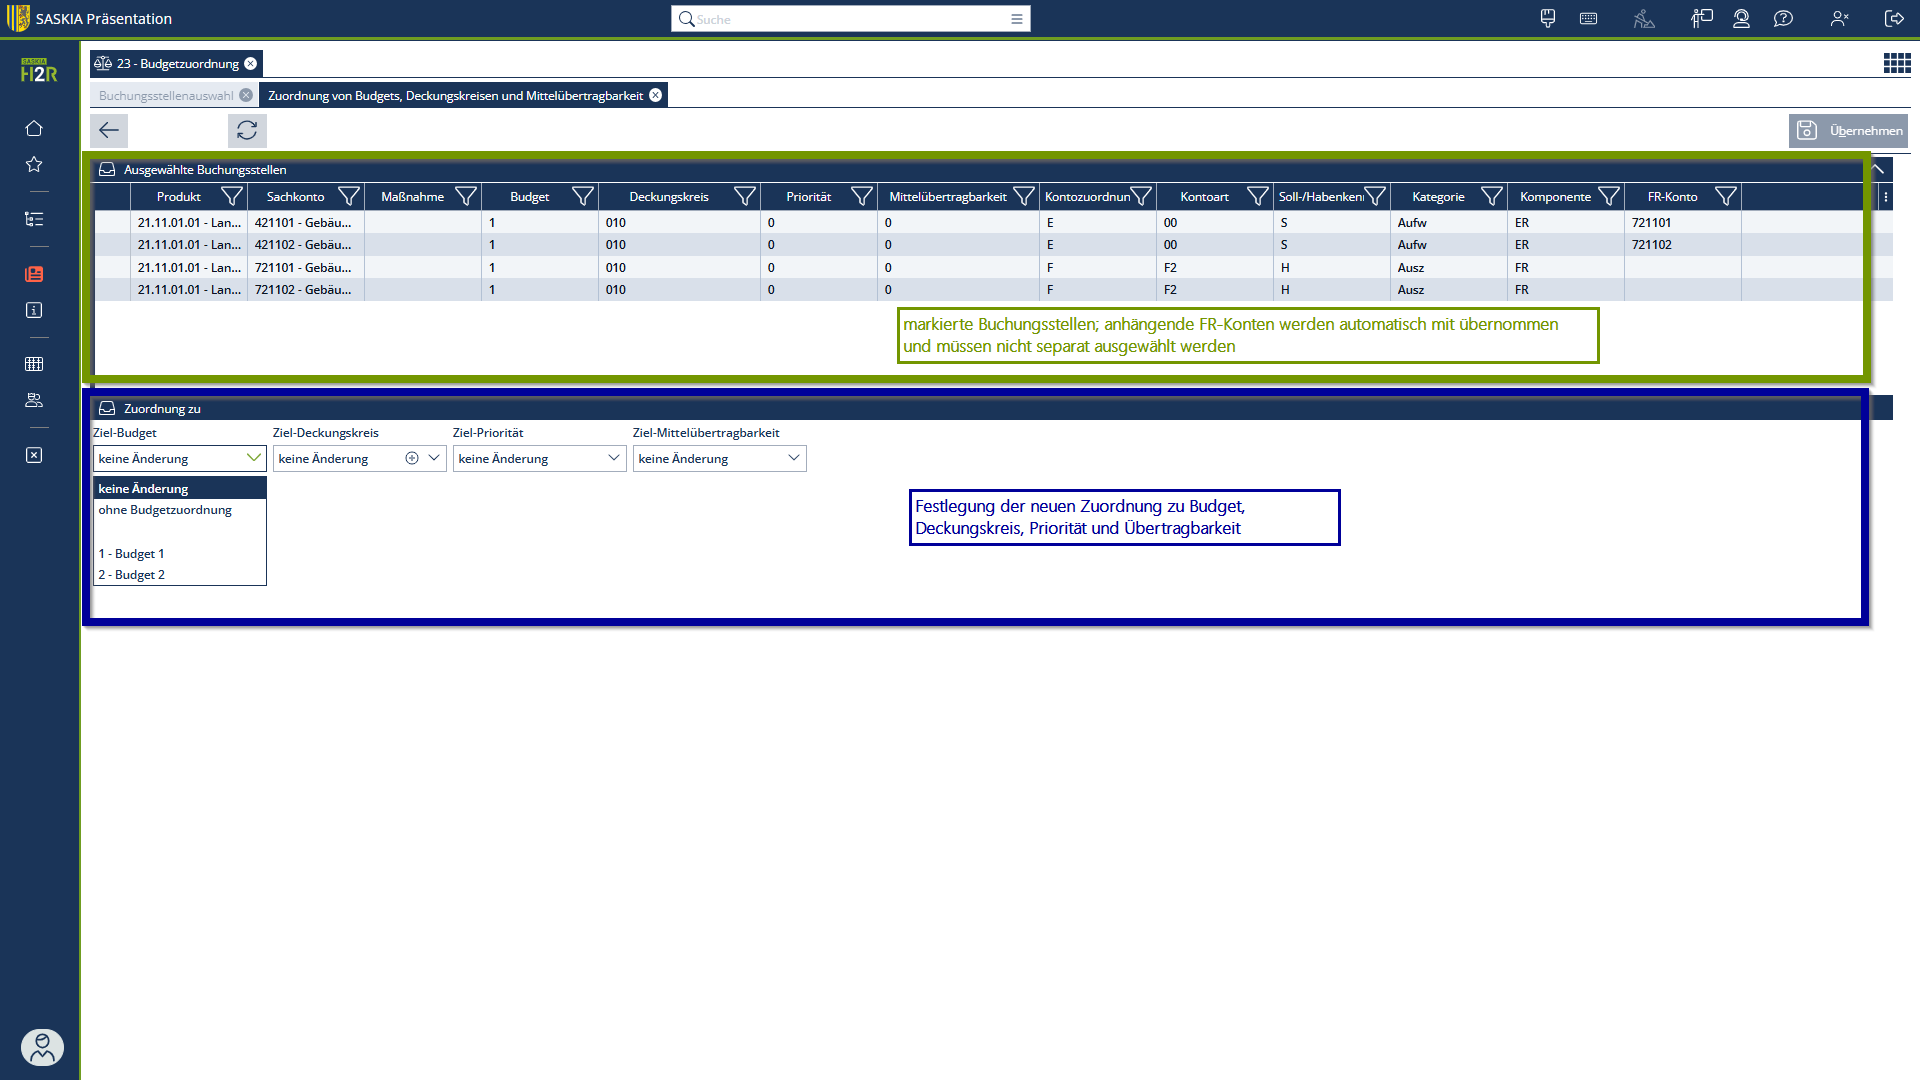This screenshot has width=1920, height=1080.
Task: Filter the Sachkonto column
Action: [348, 197]
